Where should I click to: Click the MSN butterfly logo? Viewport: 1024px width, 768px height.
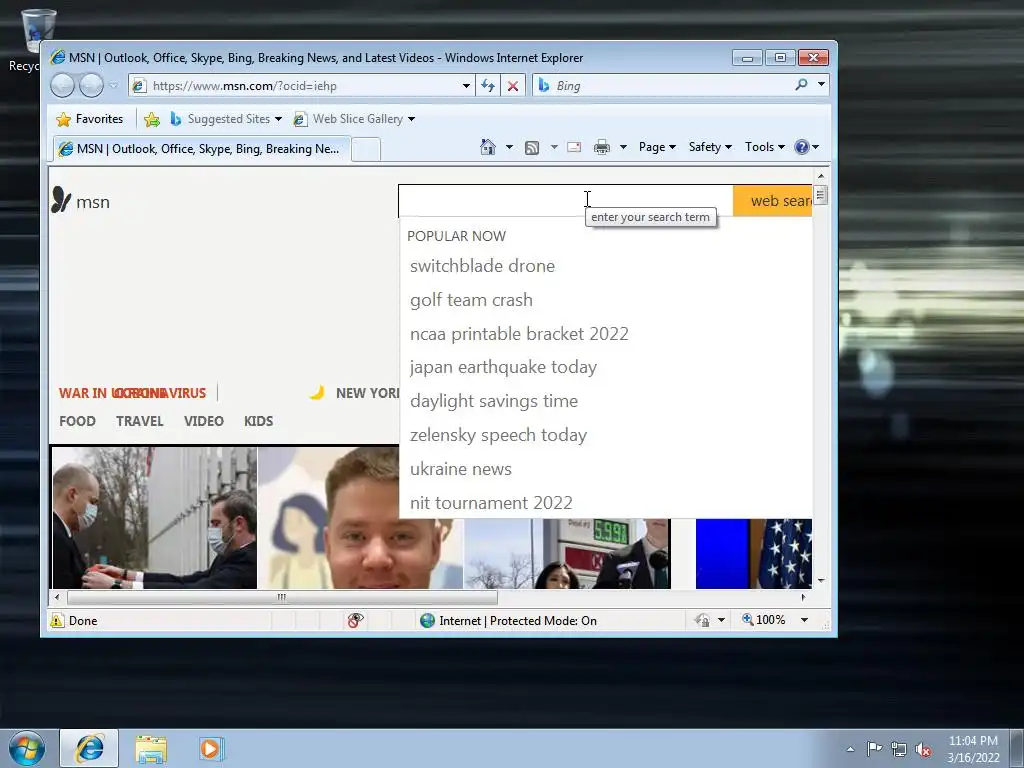(61, 200)
